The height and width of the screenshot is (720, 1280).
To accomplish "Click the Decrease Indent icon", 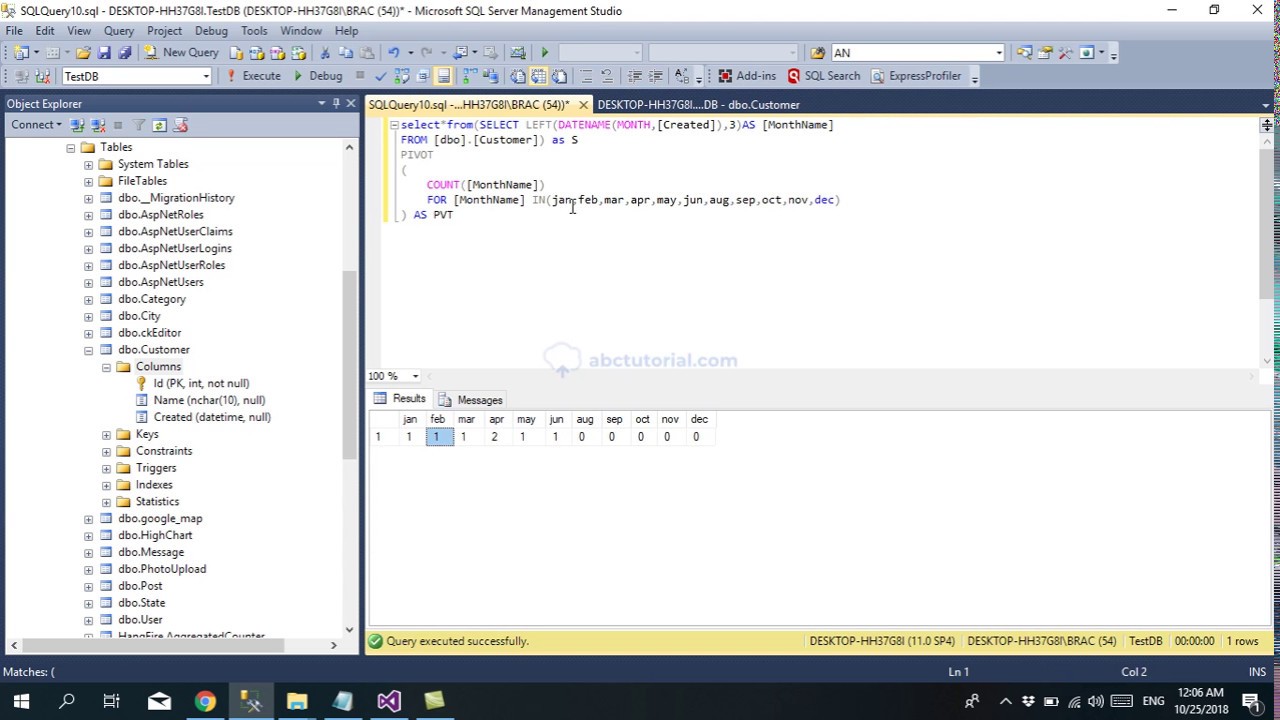I will 635,76.
